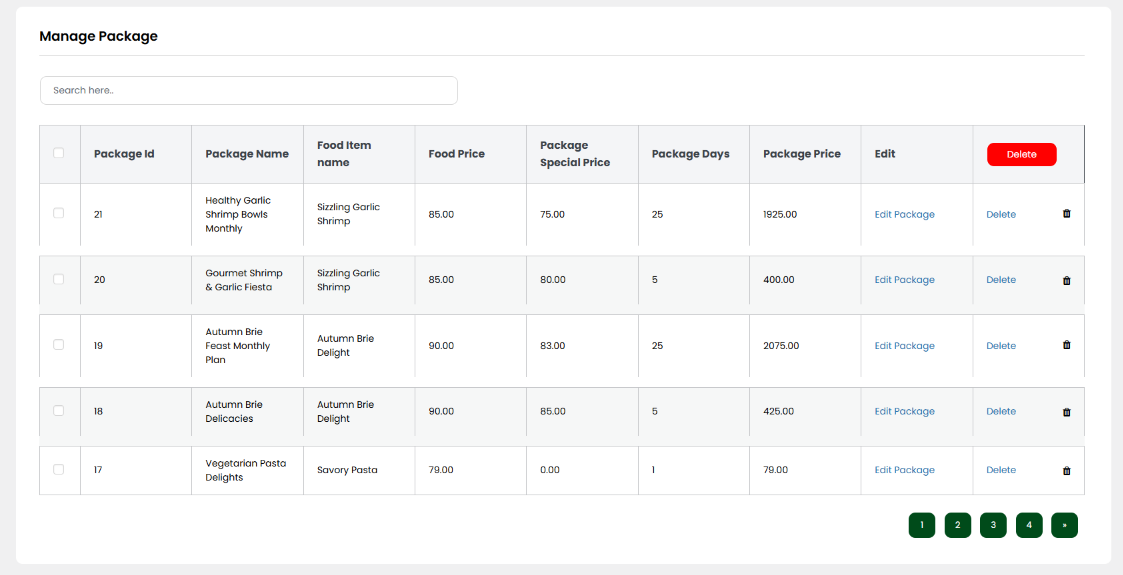Viewport: 1123px width, 575px height.
Task: Check the box for package 17
Action: (x=59, y=469)
